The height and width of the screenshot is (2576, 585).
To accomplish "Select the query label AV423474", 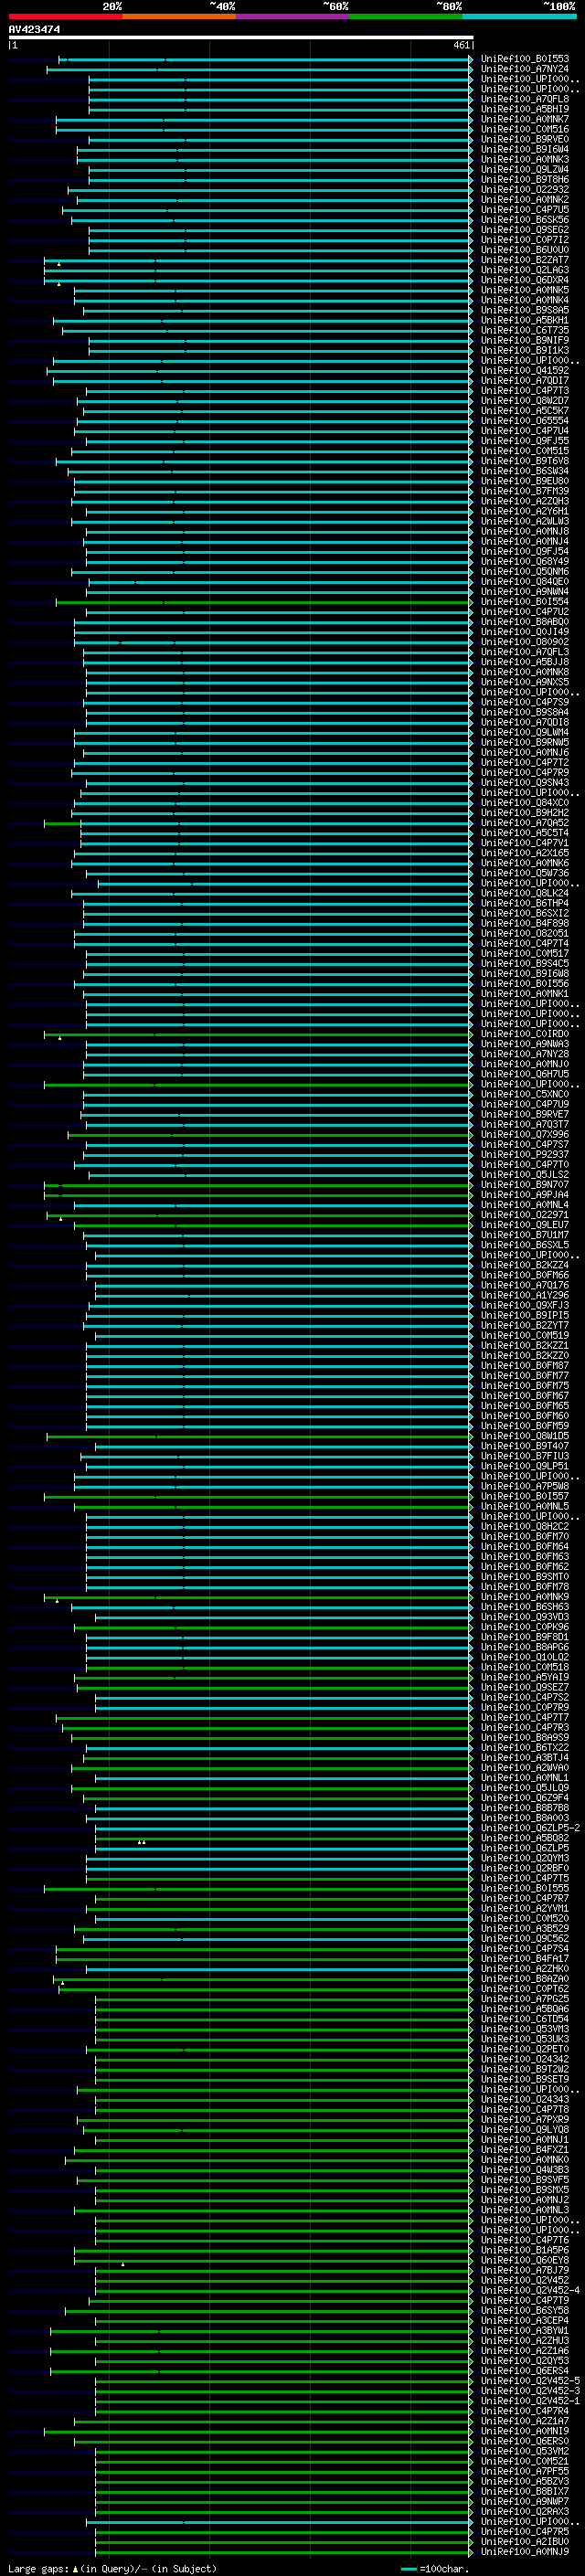I will click(34, 29).
